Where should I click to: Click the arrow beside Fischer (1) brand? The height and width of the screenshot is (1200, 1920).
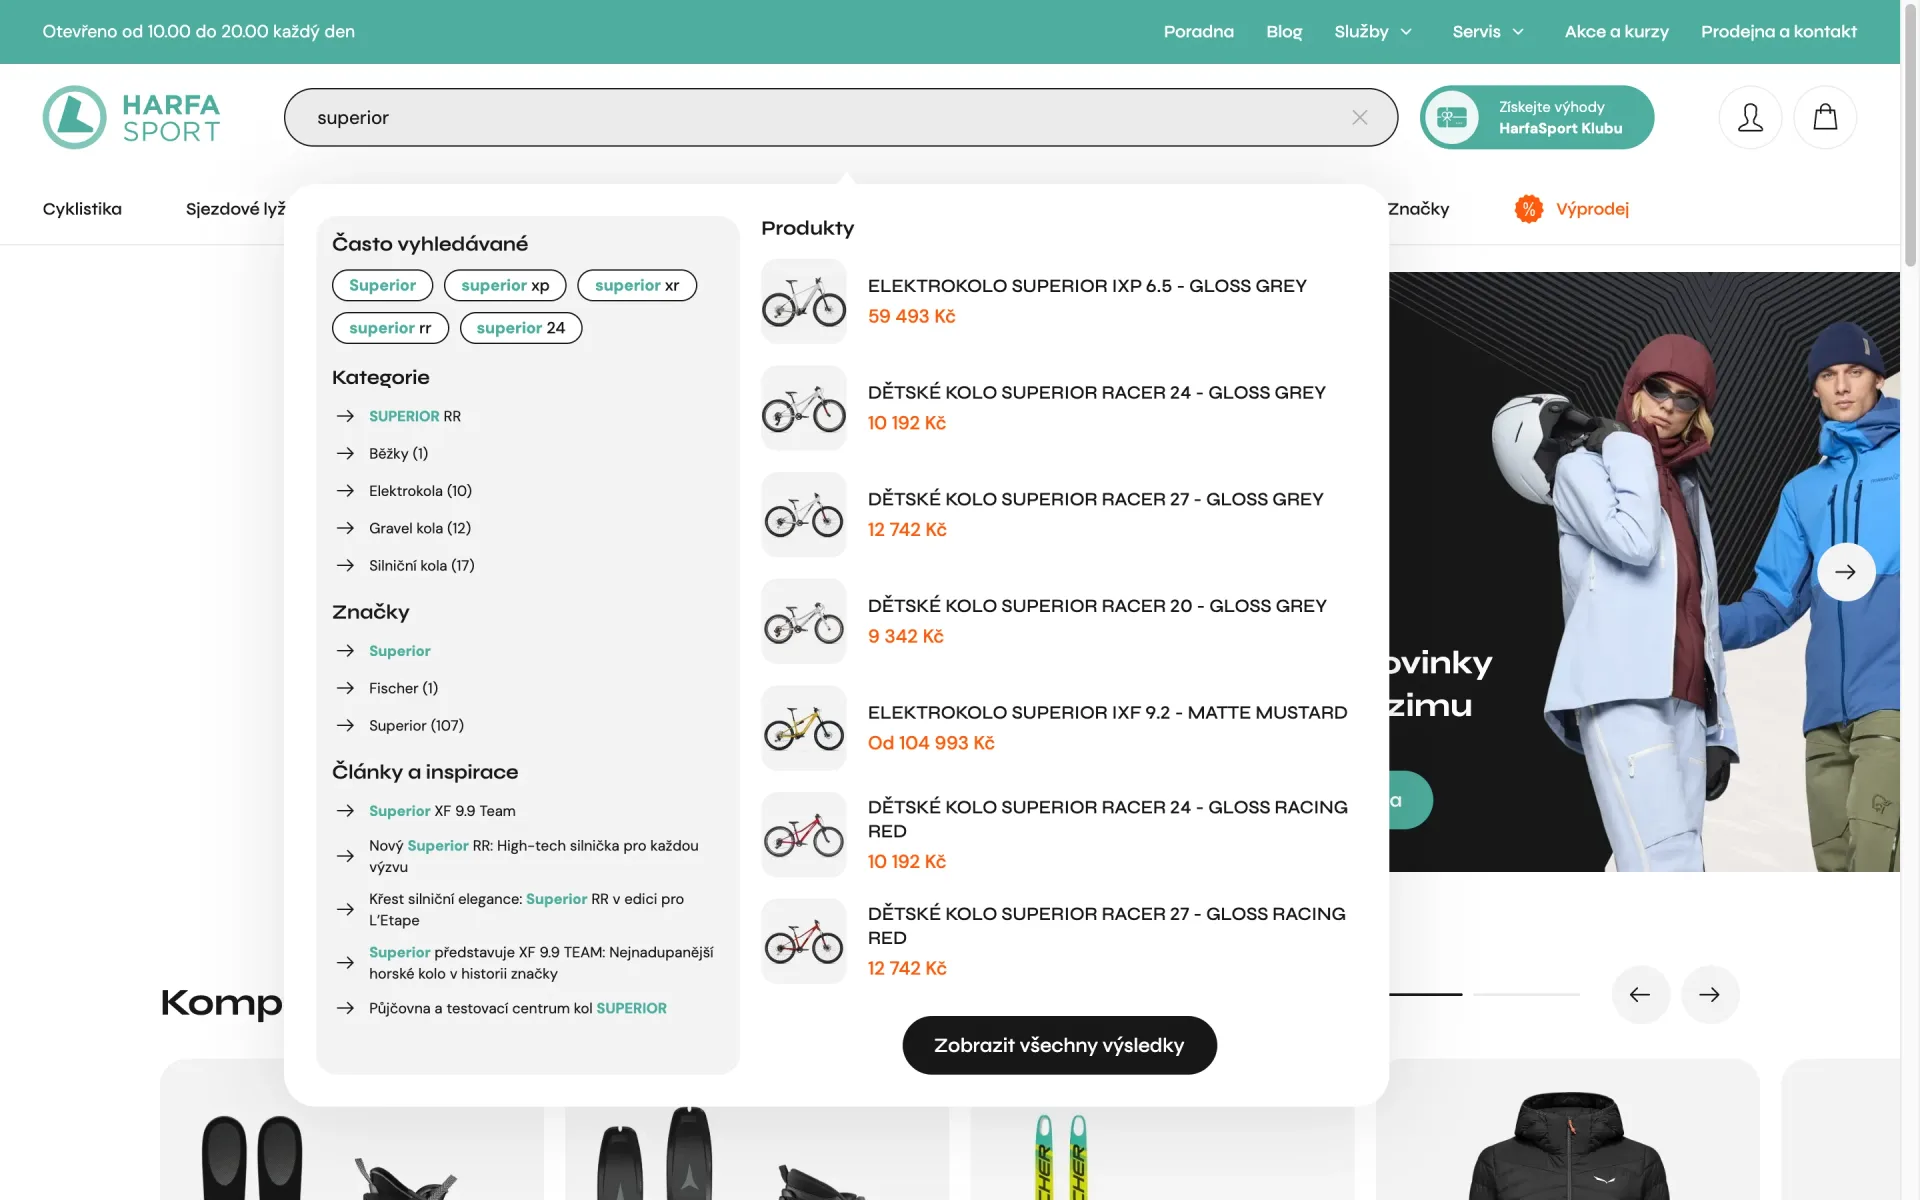pos(345,688)
